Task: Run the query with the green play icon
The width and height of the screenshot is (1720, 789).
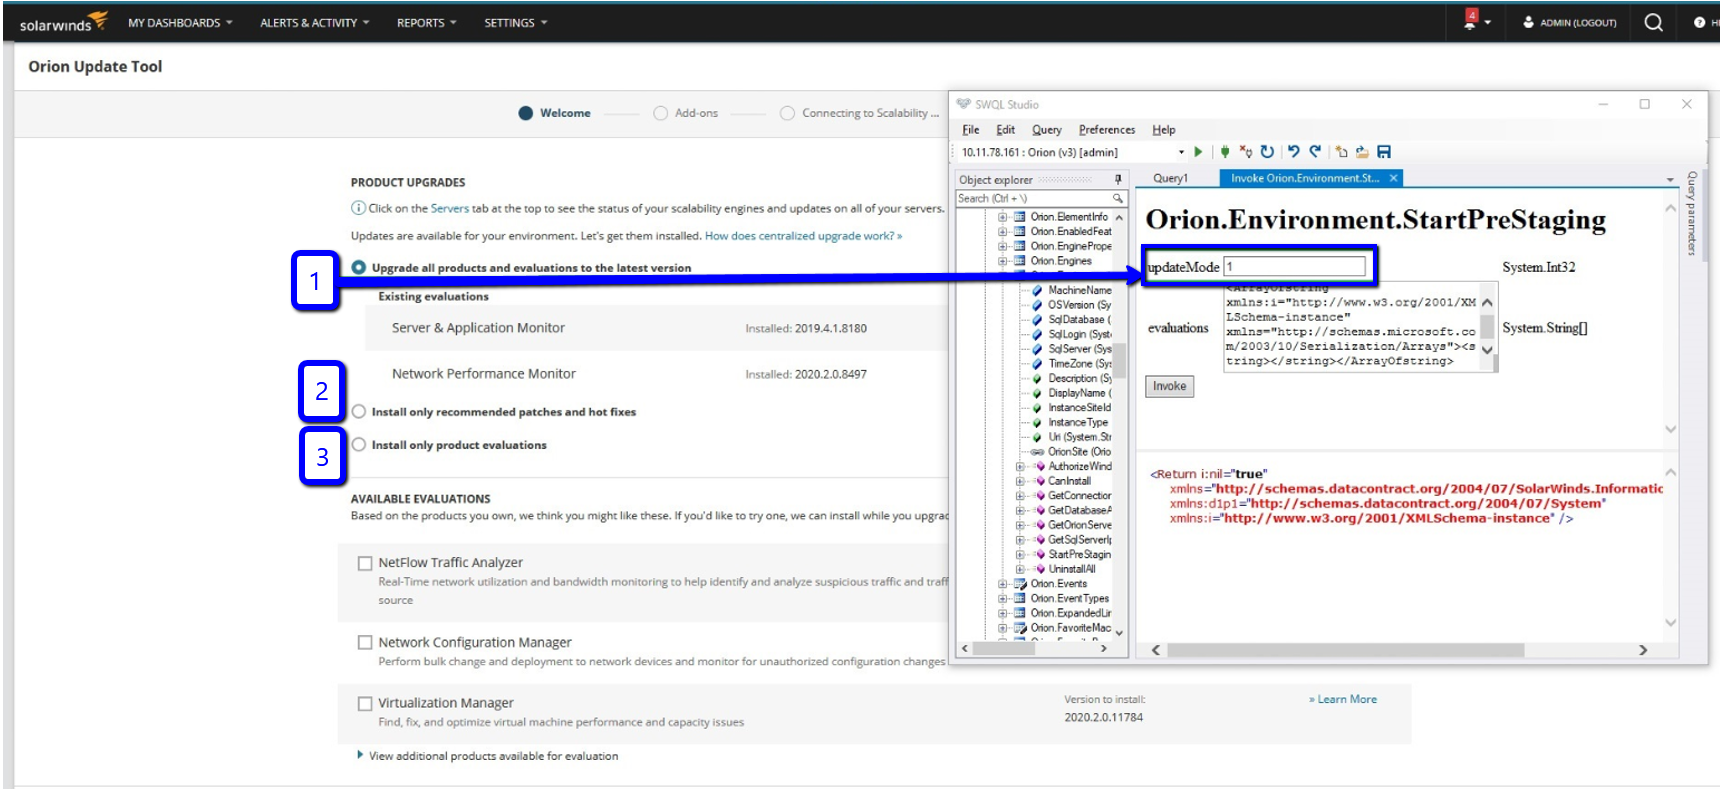Action: click(1198, 152)
